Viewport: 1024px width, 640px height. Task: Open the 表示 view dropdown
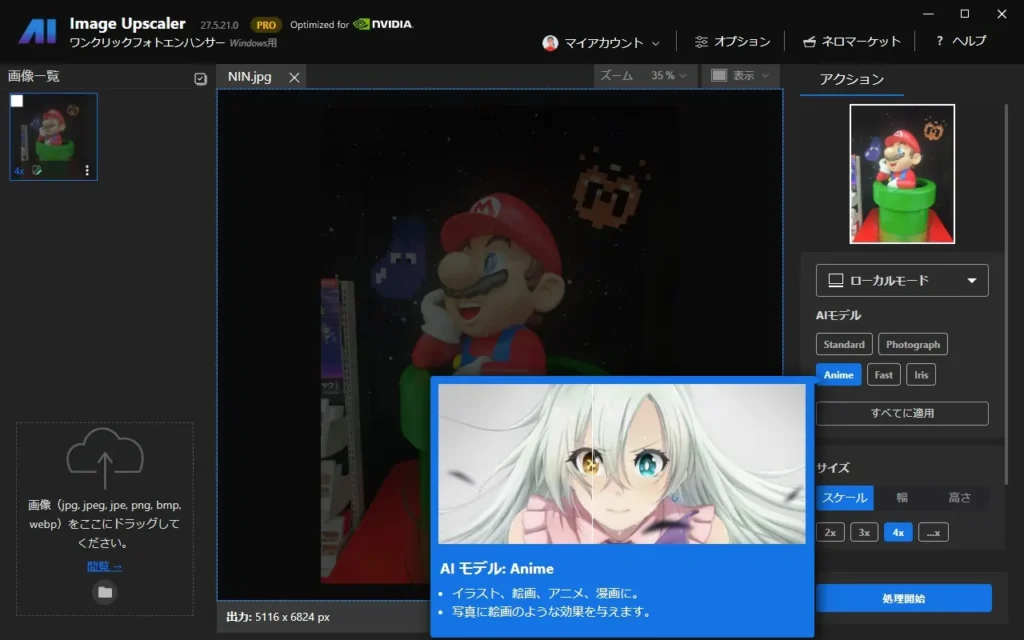pyautogui.click(x=741, y=76)
